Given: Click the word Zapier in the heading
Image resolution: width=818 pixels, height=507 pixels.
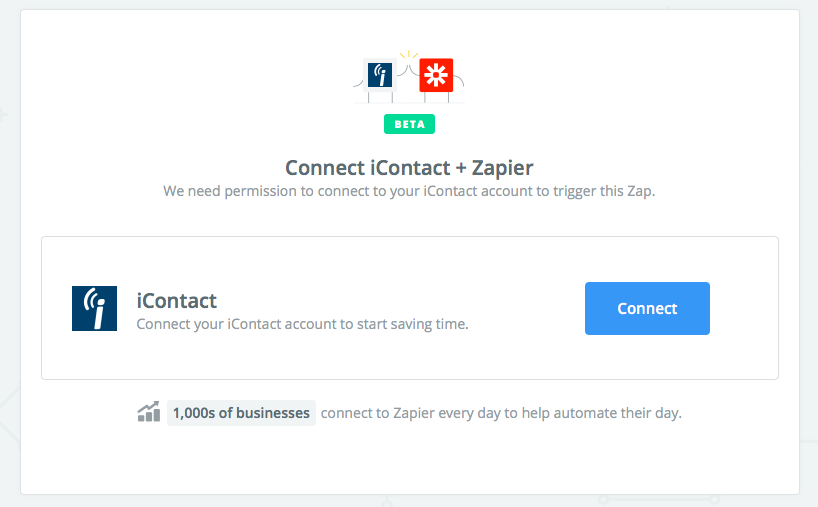Looking at the screenshot, I should click(502, 168).
